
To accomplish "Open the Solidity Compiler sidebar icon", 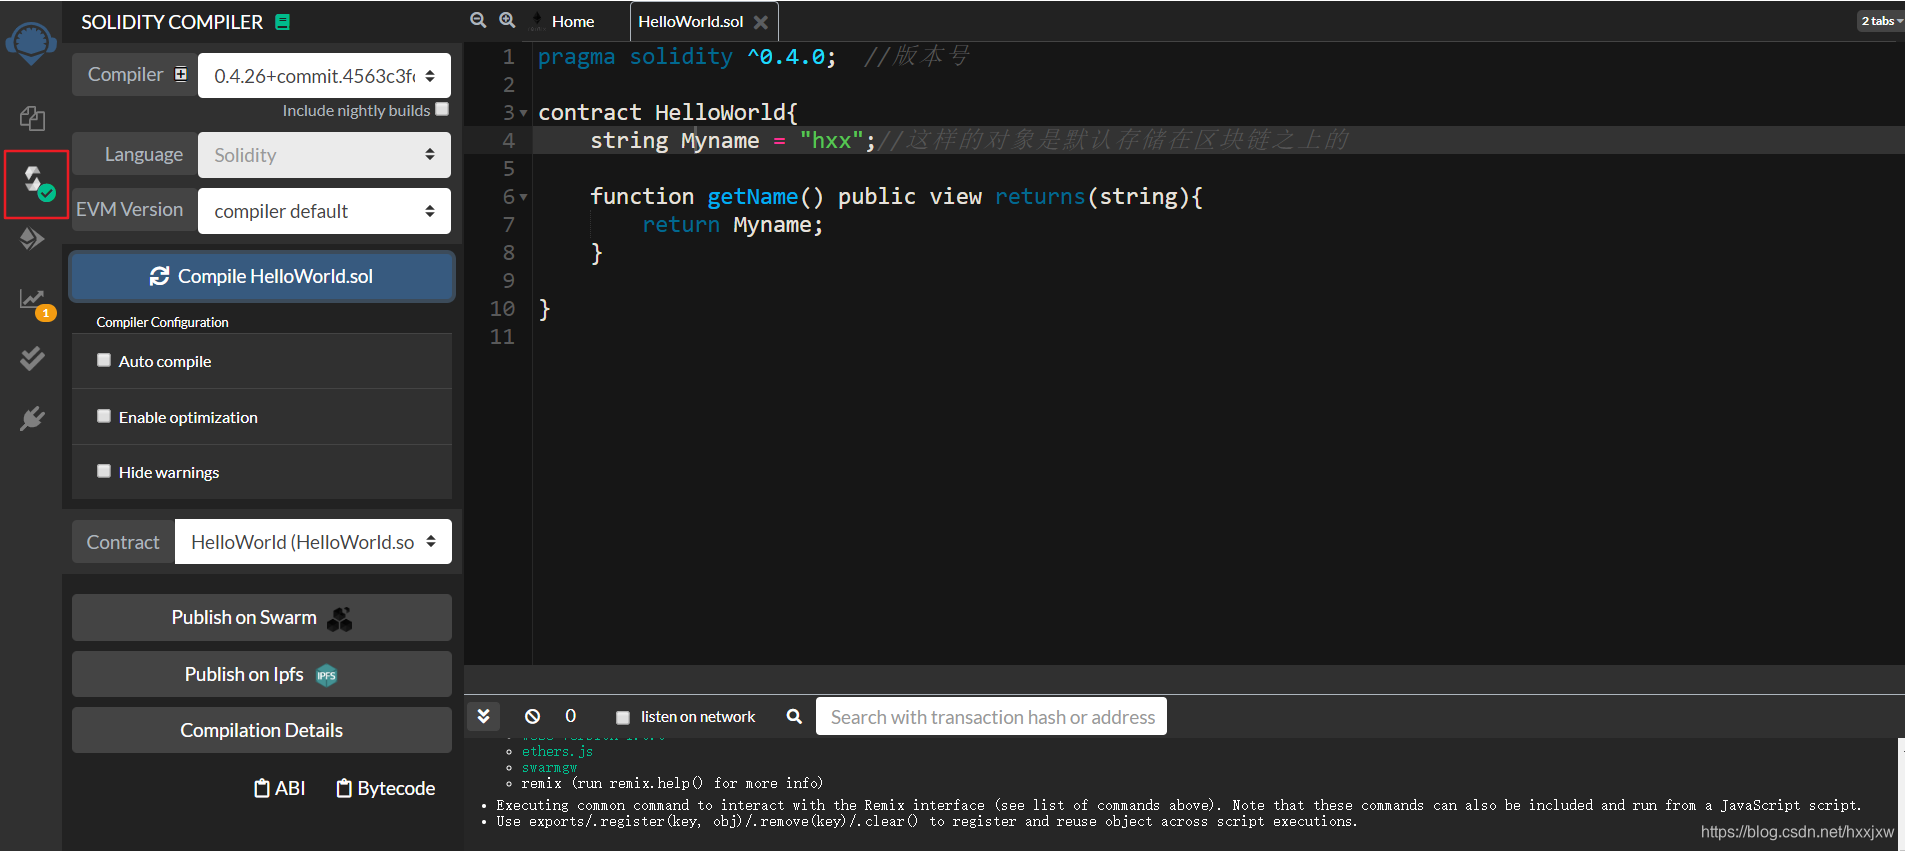I will (x=37, y=184).
